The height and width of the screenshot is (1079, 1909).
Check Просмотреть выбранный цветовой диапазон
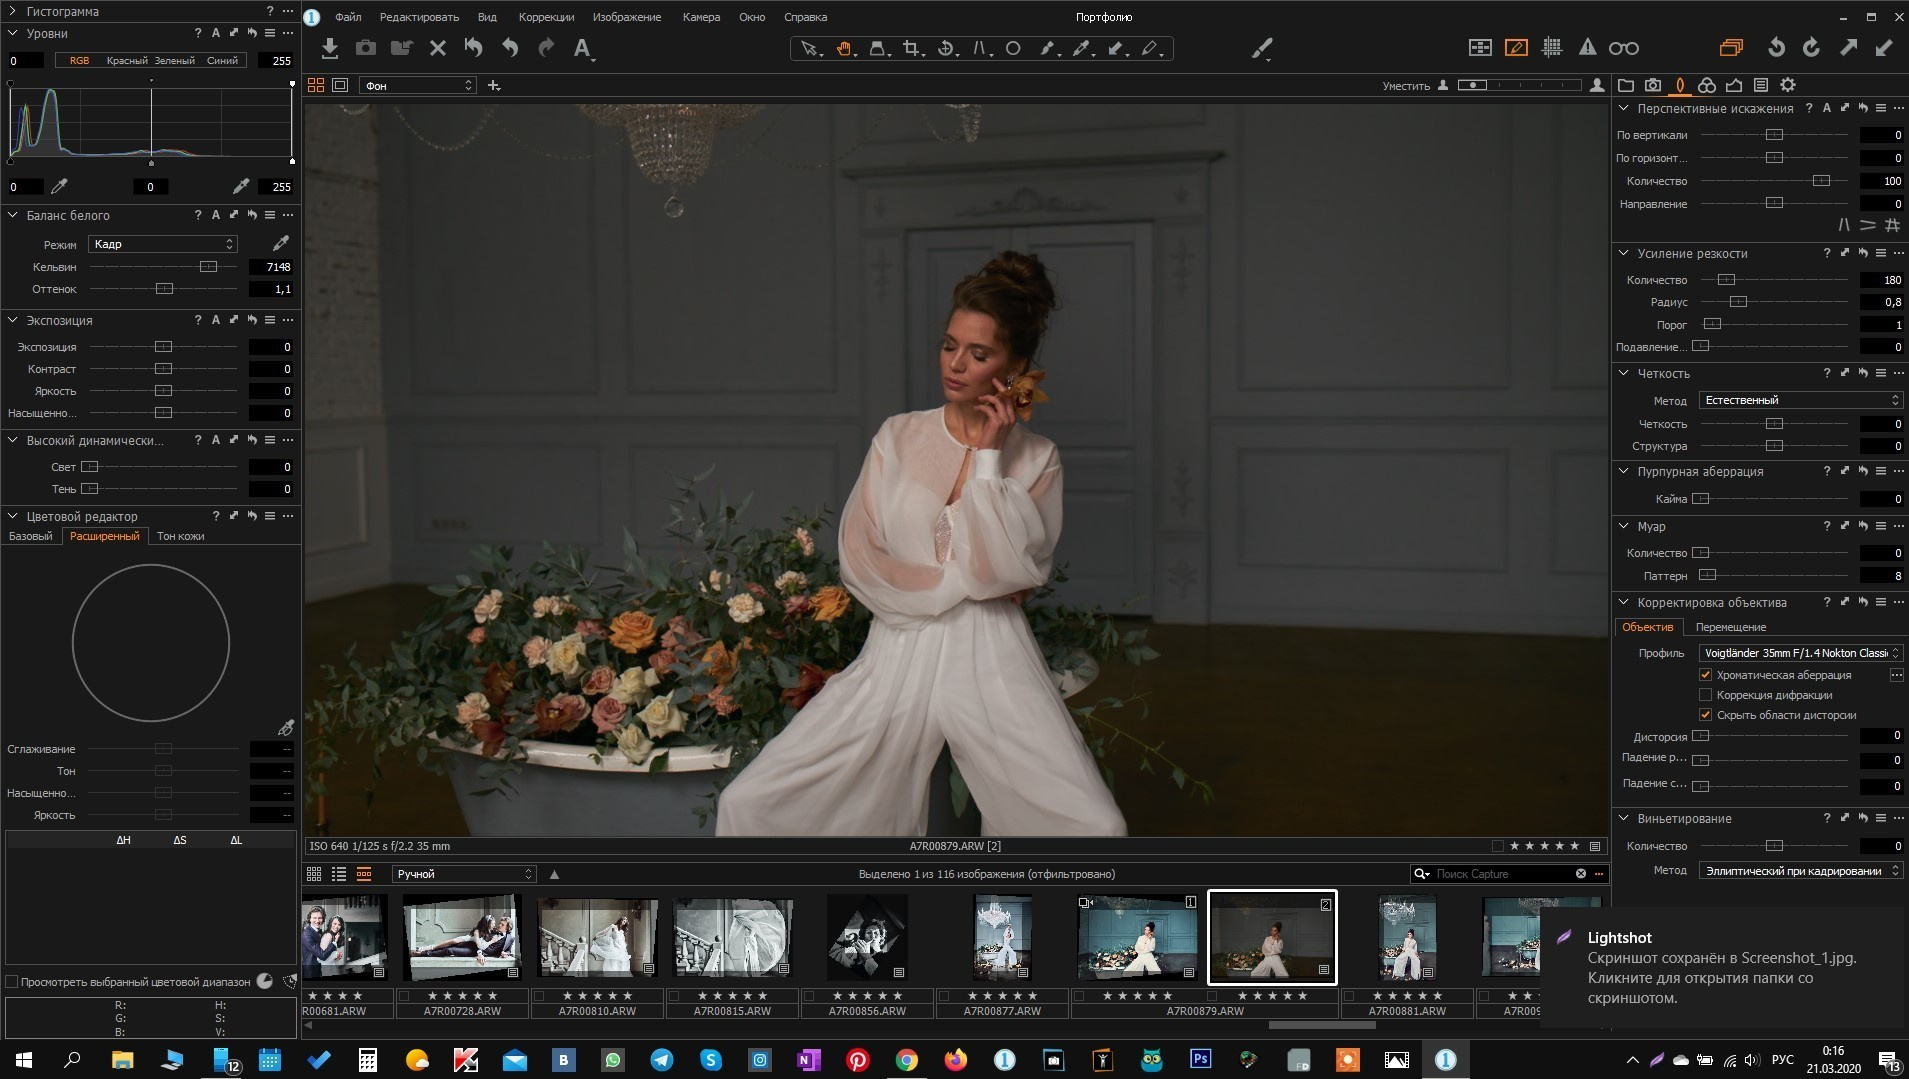click(x=12, y=982)
